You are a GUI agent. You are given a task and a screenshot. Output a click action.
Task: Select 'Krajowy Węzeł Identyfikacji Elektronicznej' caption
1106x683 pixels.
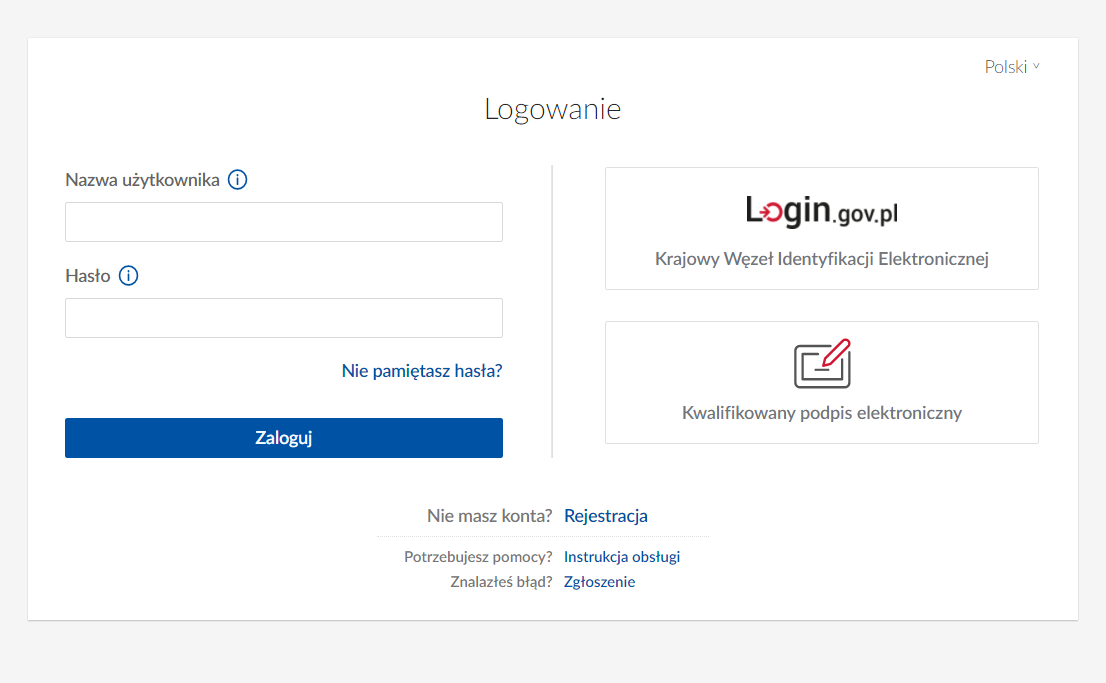[x=821, y=259]
